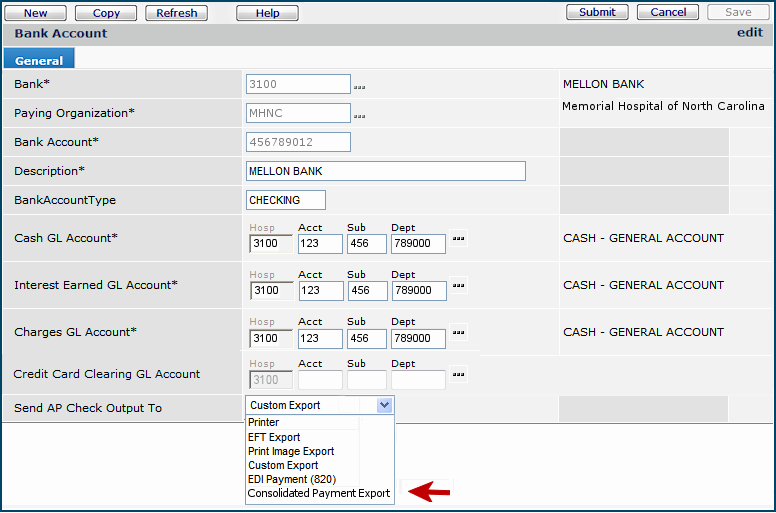776x513 pixels.
Task: Click the BankAccountType input field
Action: 285,200
